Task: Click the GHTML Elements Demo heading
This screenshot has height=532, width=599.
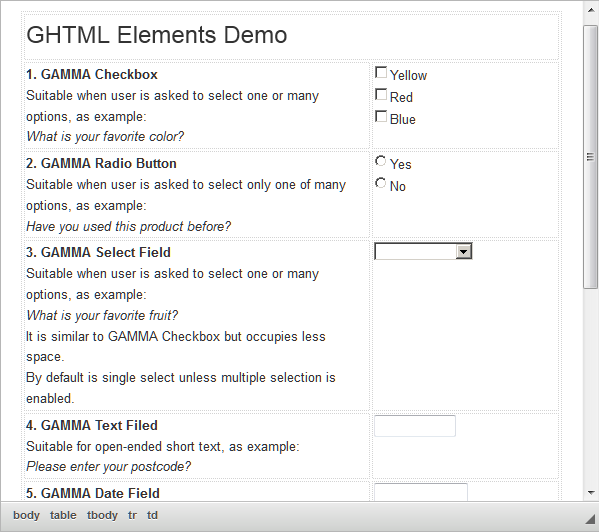Action: 157,35
